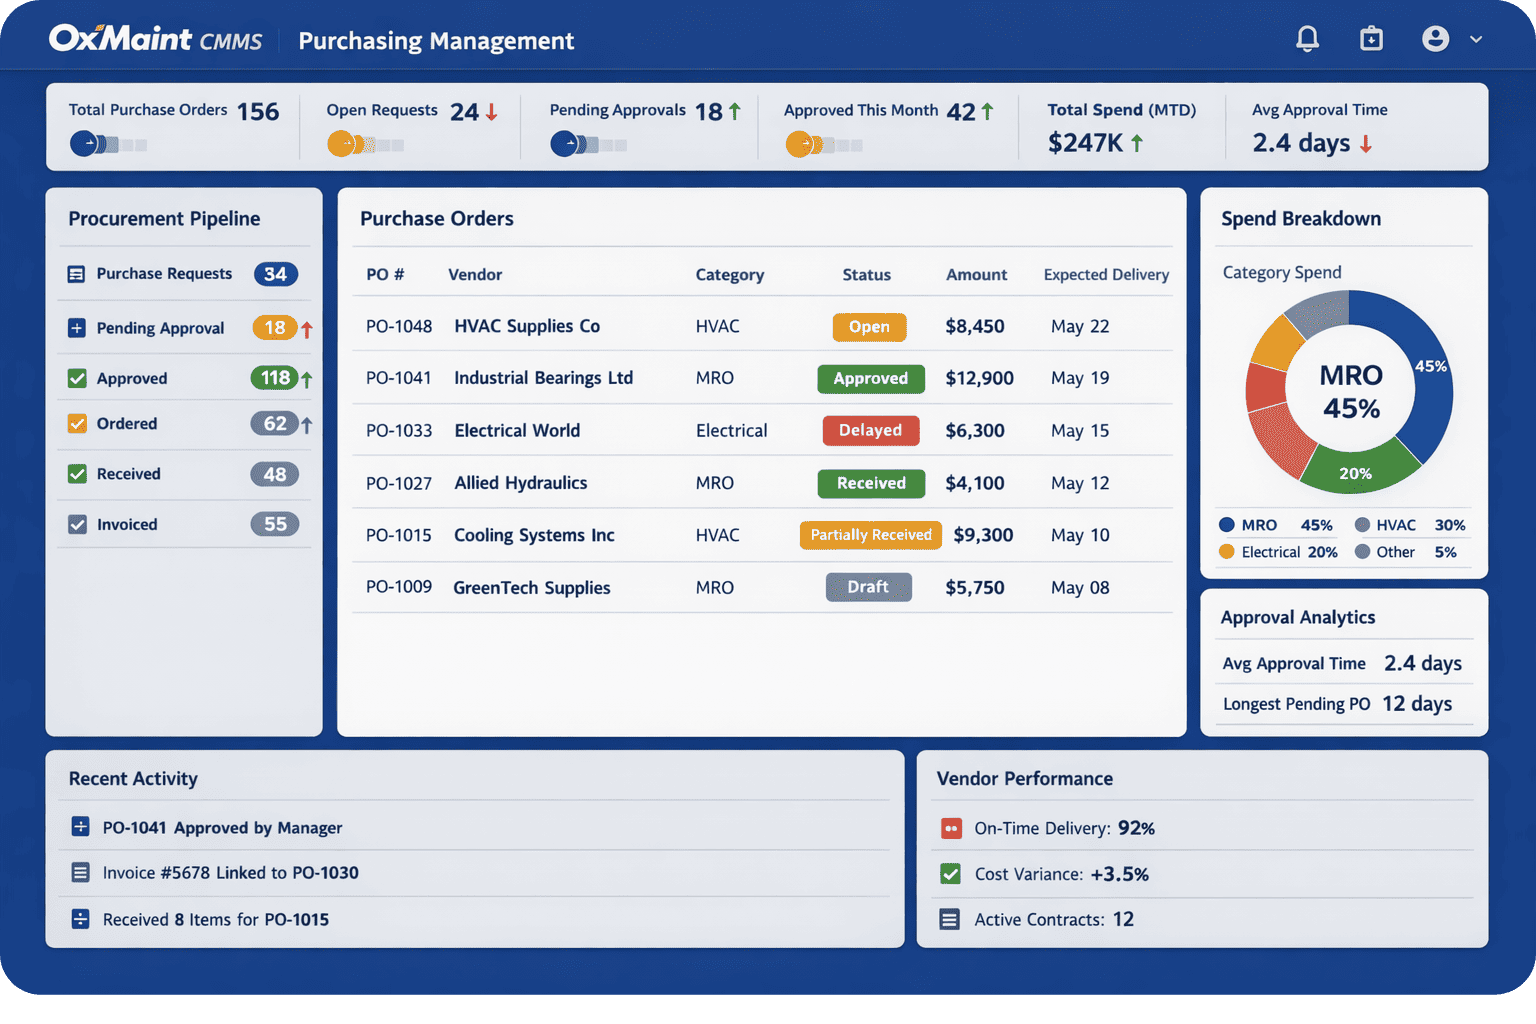Sort by the PO # column header
Viewport: 1536px width, 1024px height.
(385, 275)
